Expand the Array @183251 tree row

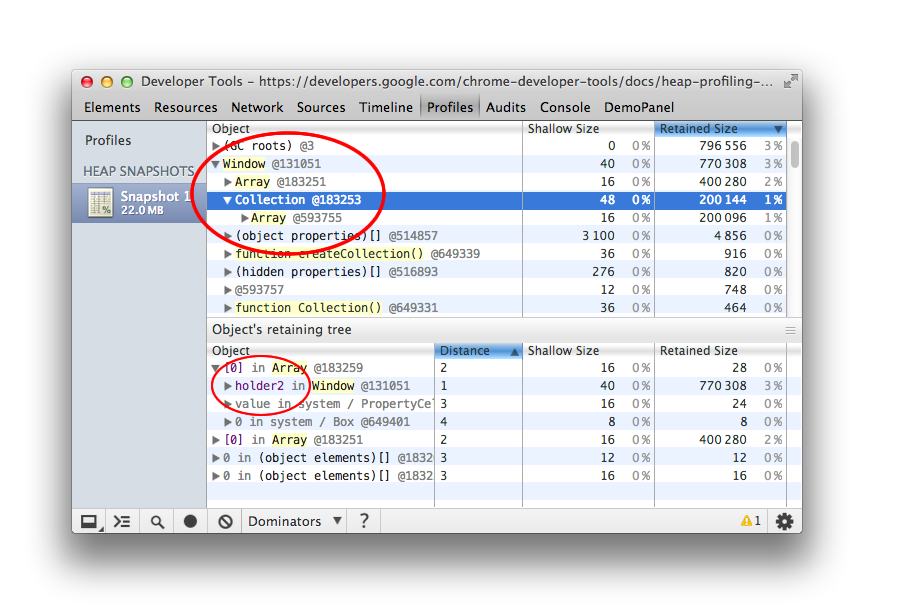pos(228,182)
